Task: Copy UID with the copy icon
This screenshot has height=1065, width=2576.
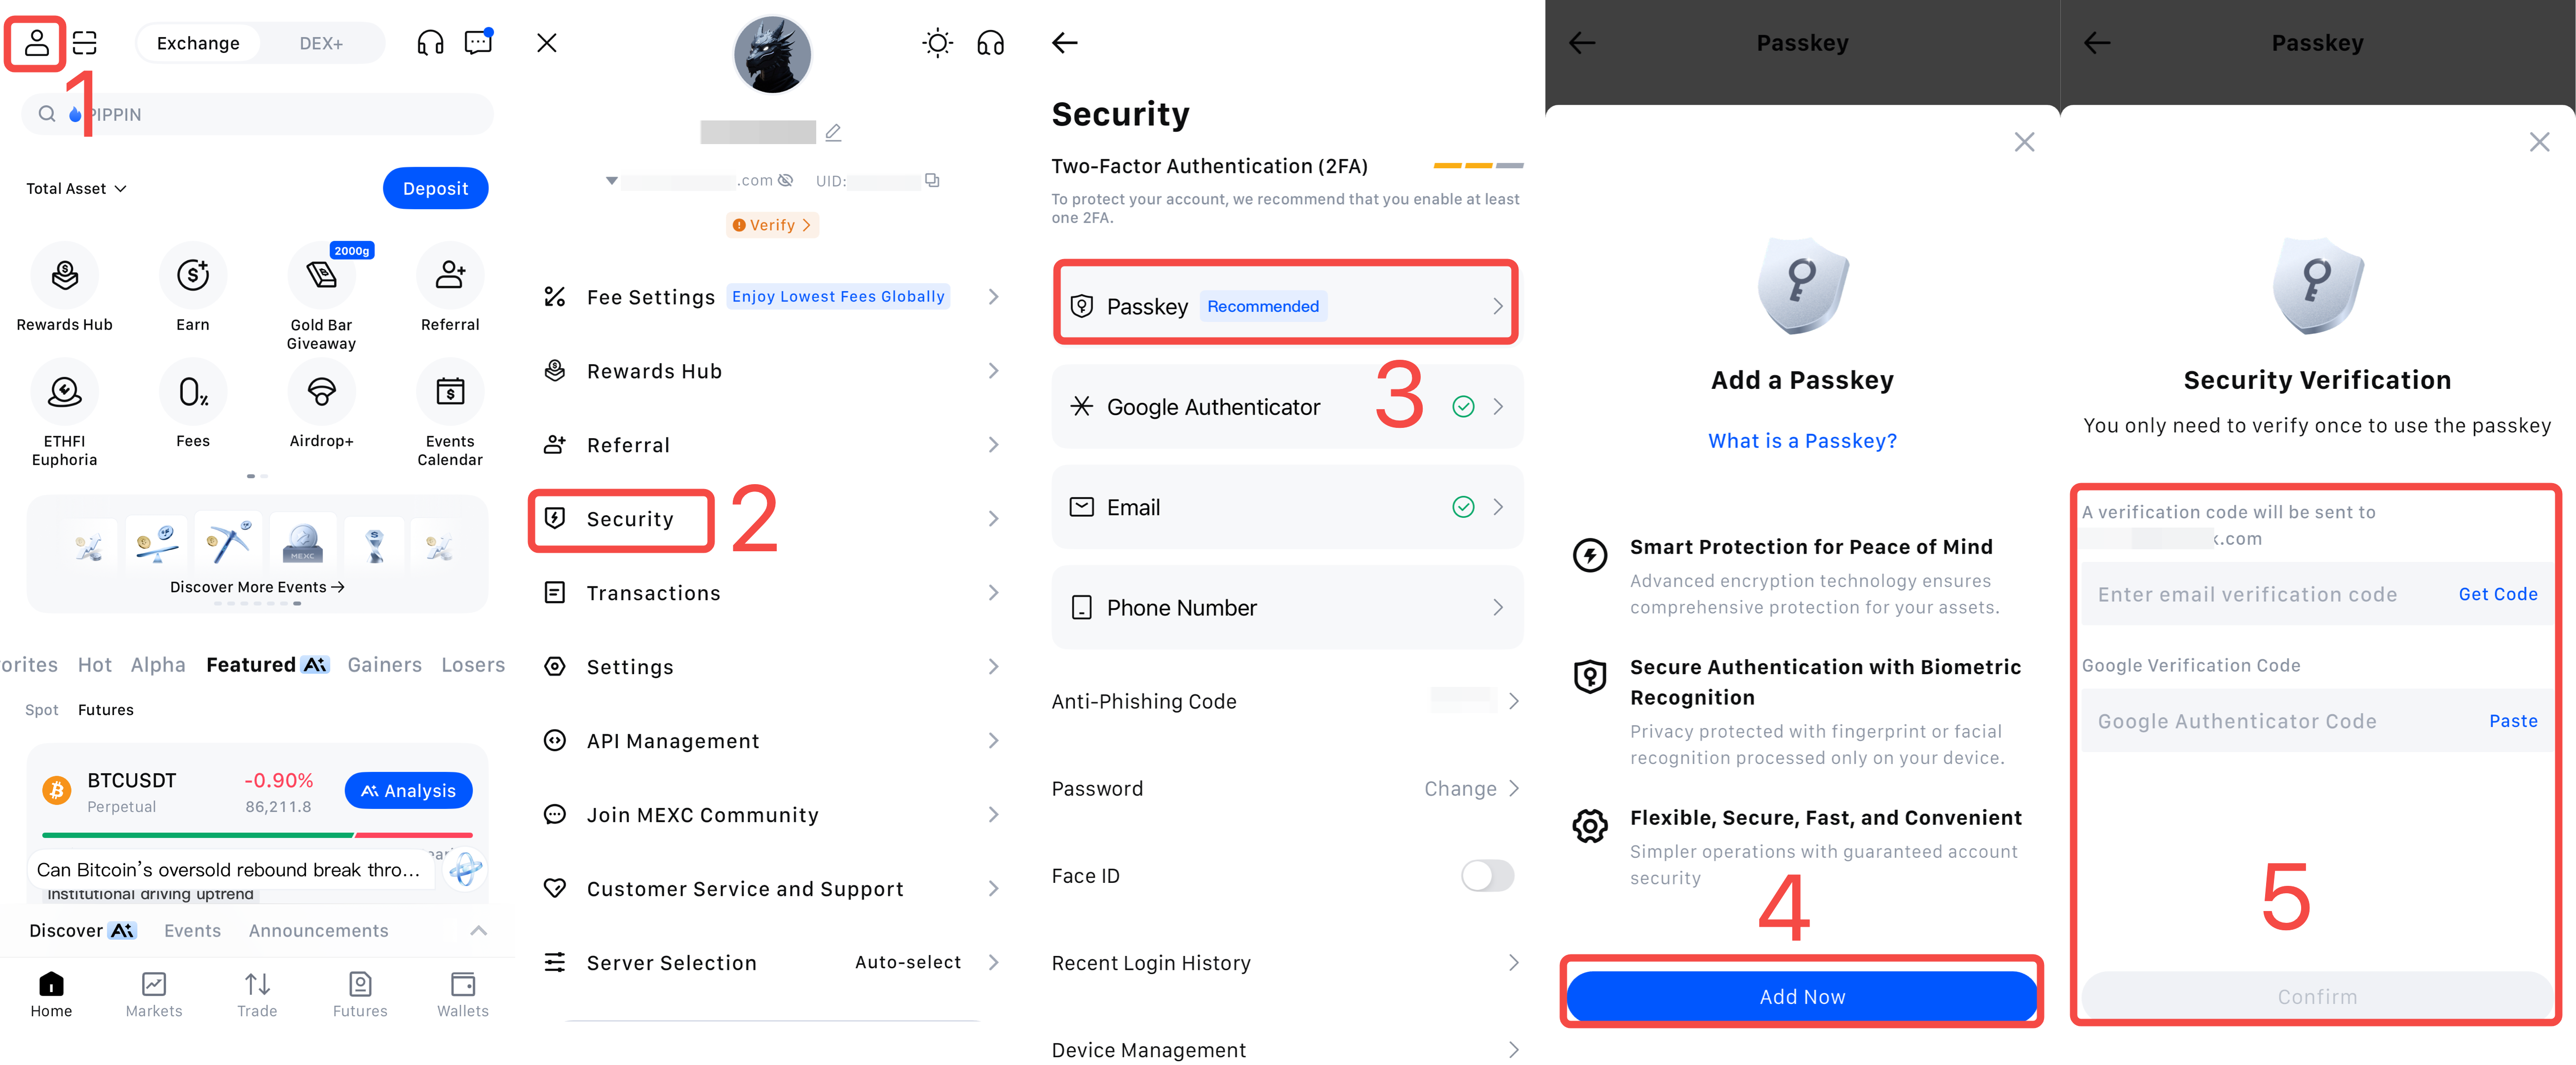Action: coord(932,180)
